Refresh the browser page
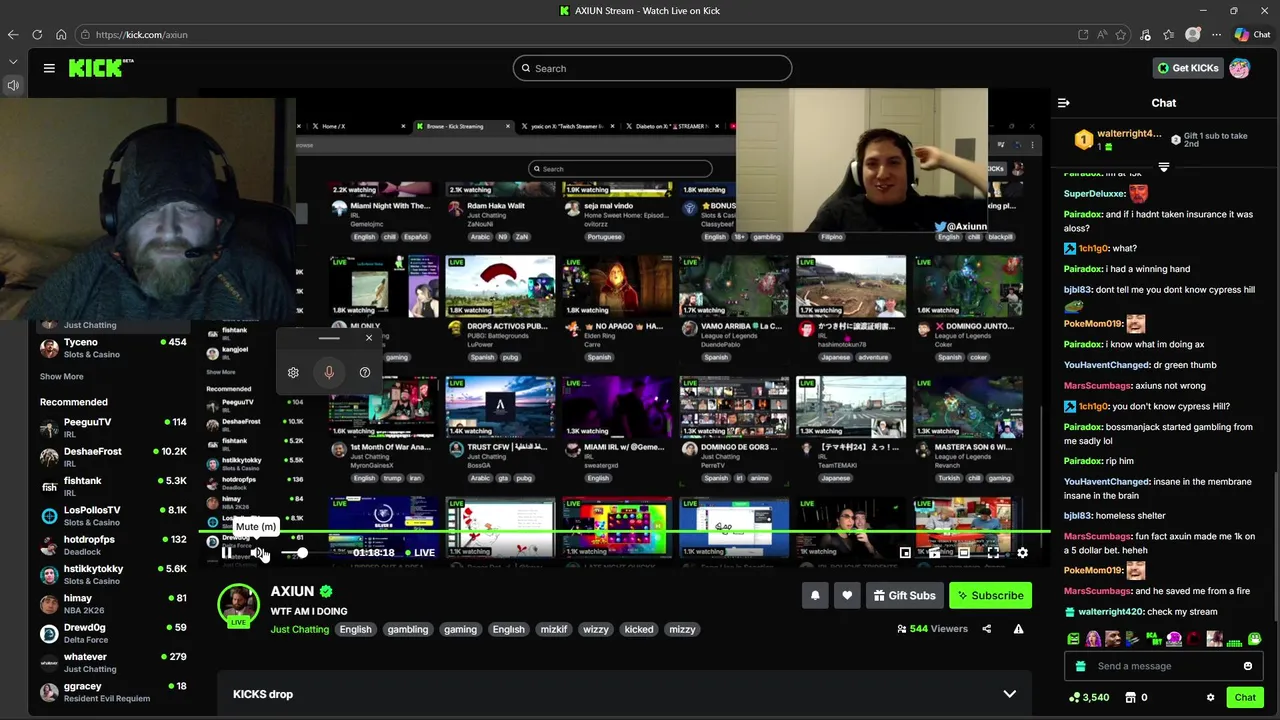The height and width of the screenshot is (720, 1280). (x=37, y=34)
